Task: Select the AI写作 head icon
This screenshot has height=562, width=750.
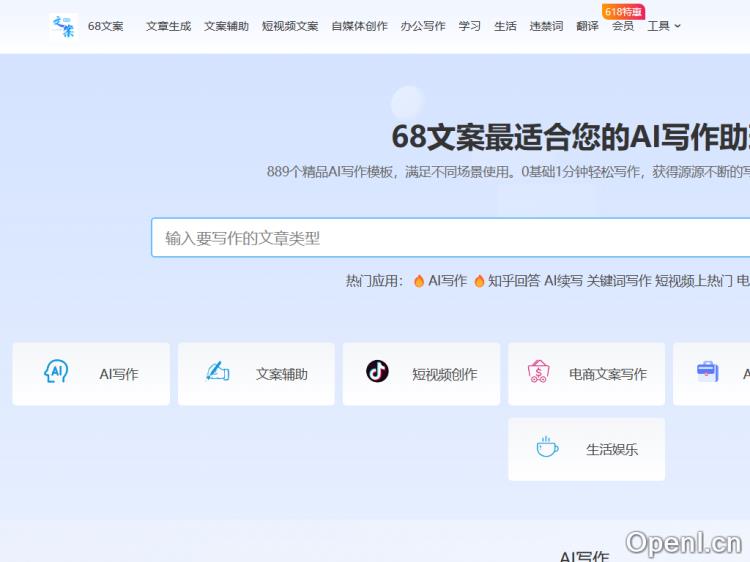Action: [x=56, y=373]
